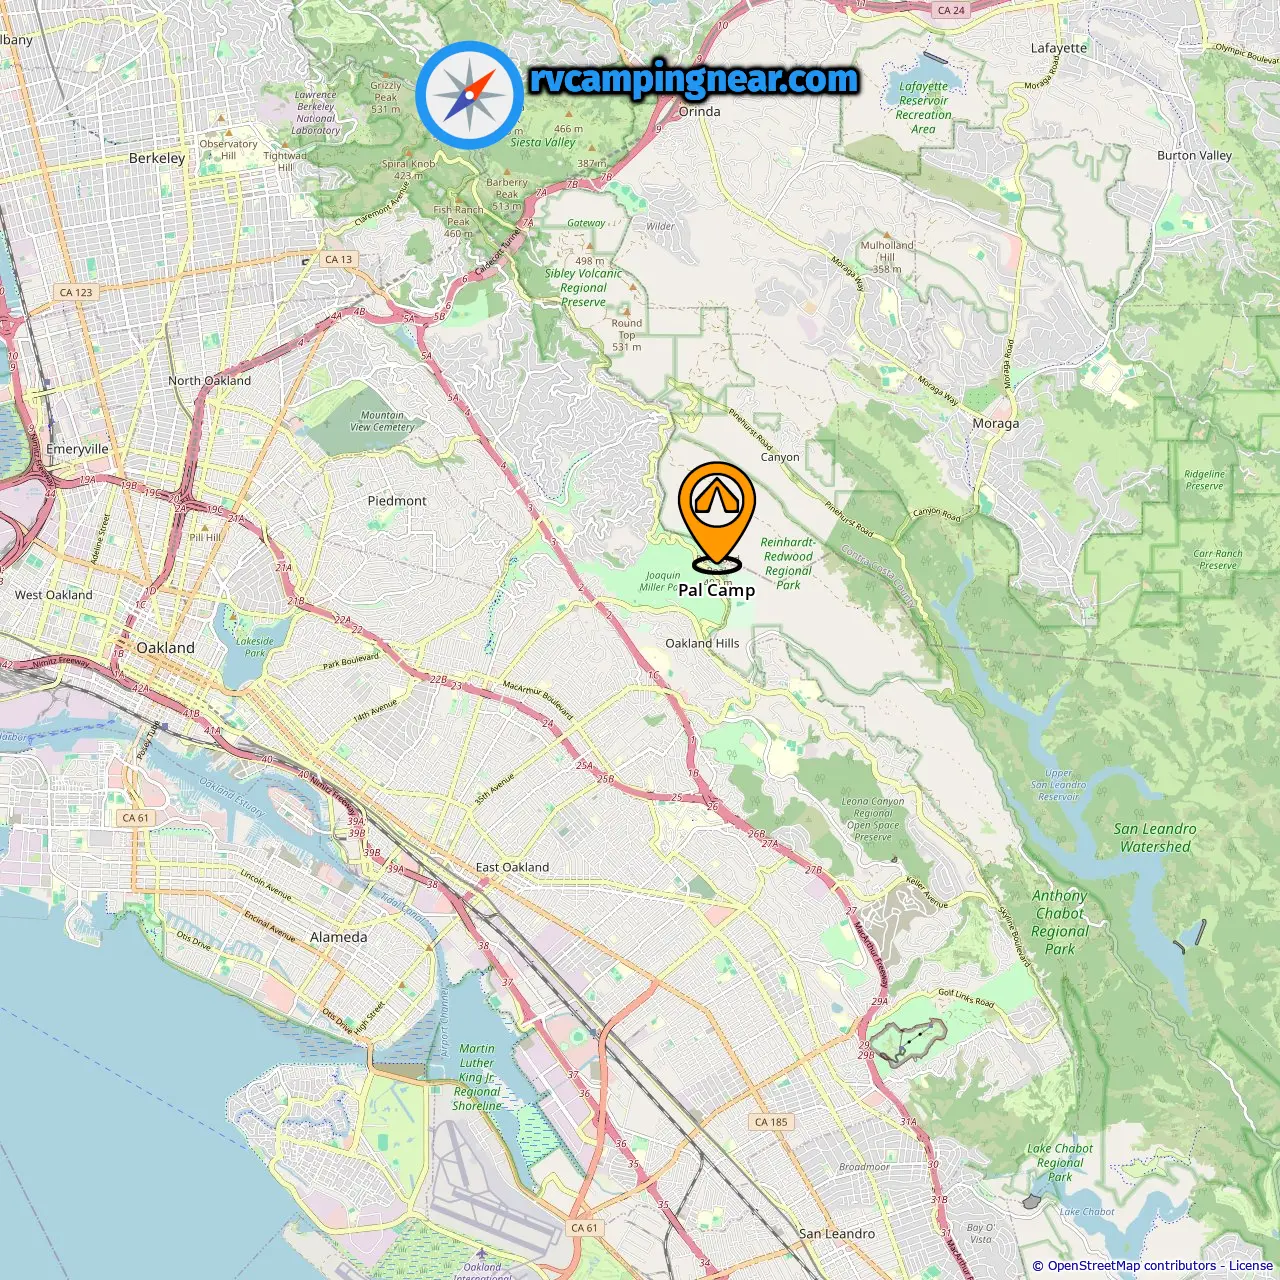Click the orange Pal Camp tent marker
This screenshot has width=1280, height=1280.
(x=716, y=515)
